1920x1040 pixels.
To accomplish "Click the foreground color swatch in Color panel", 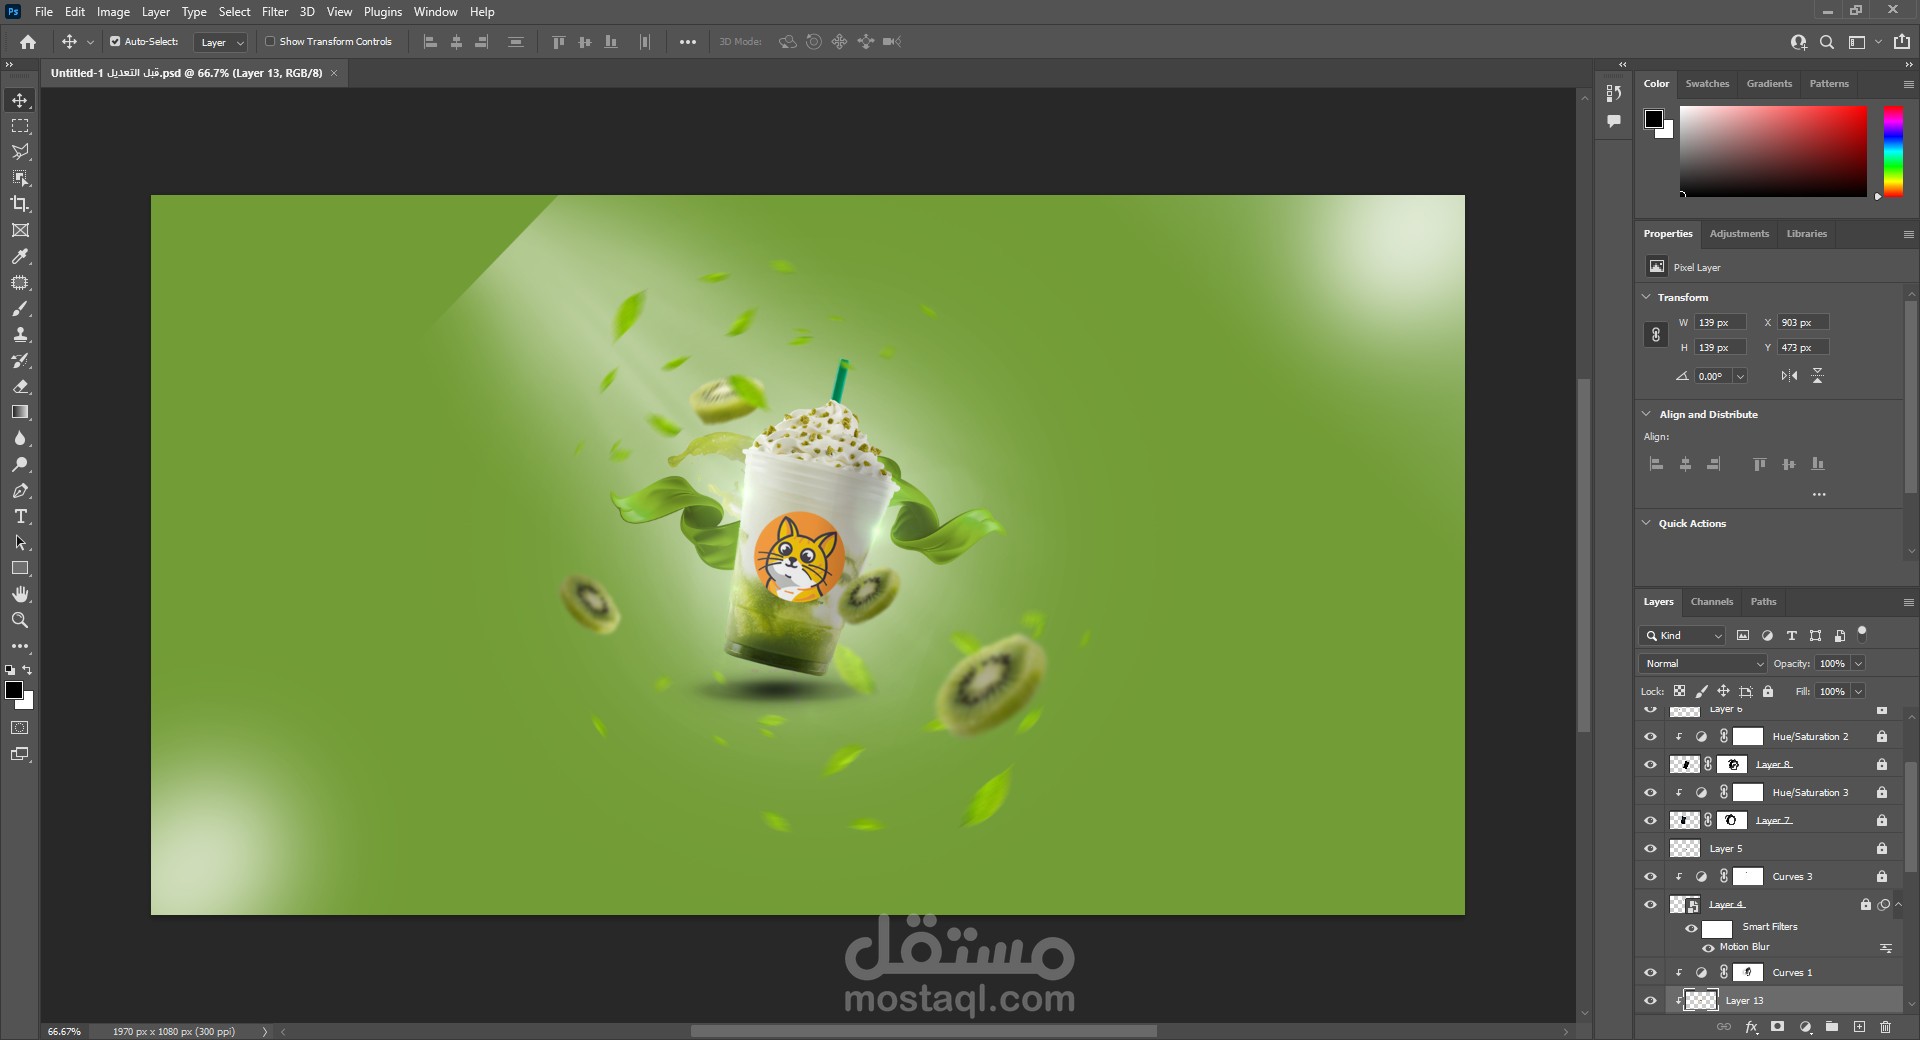I will click(1654, 119).
